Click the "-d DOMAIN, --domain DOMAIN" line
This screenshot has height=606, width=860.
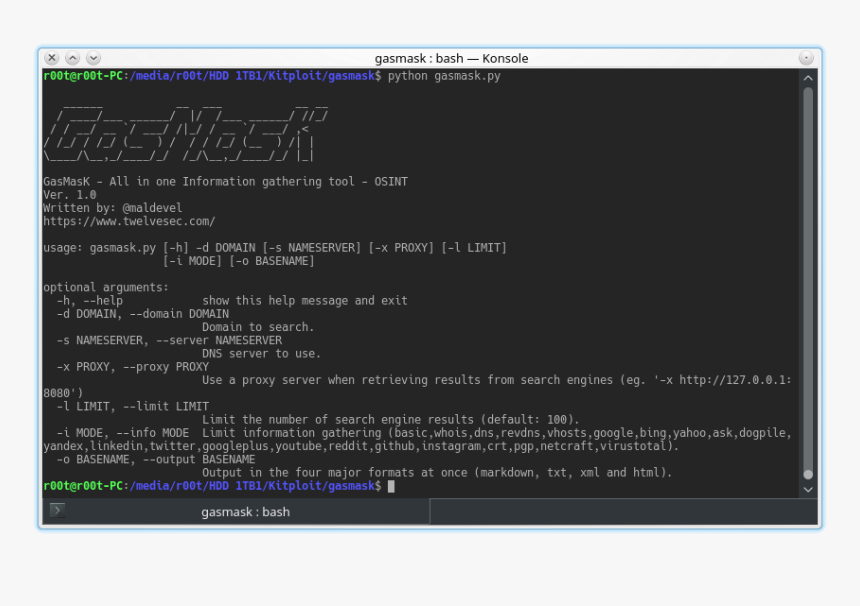click(142, 314)
